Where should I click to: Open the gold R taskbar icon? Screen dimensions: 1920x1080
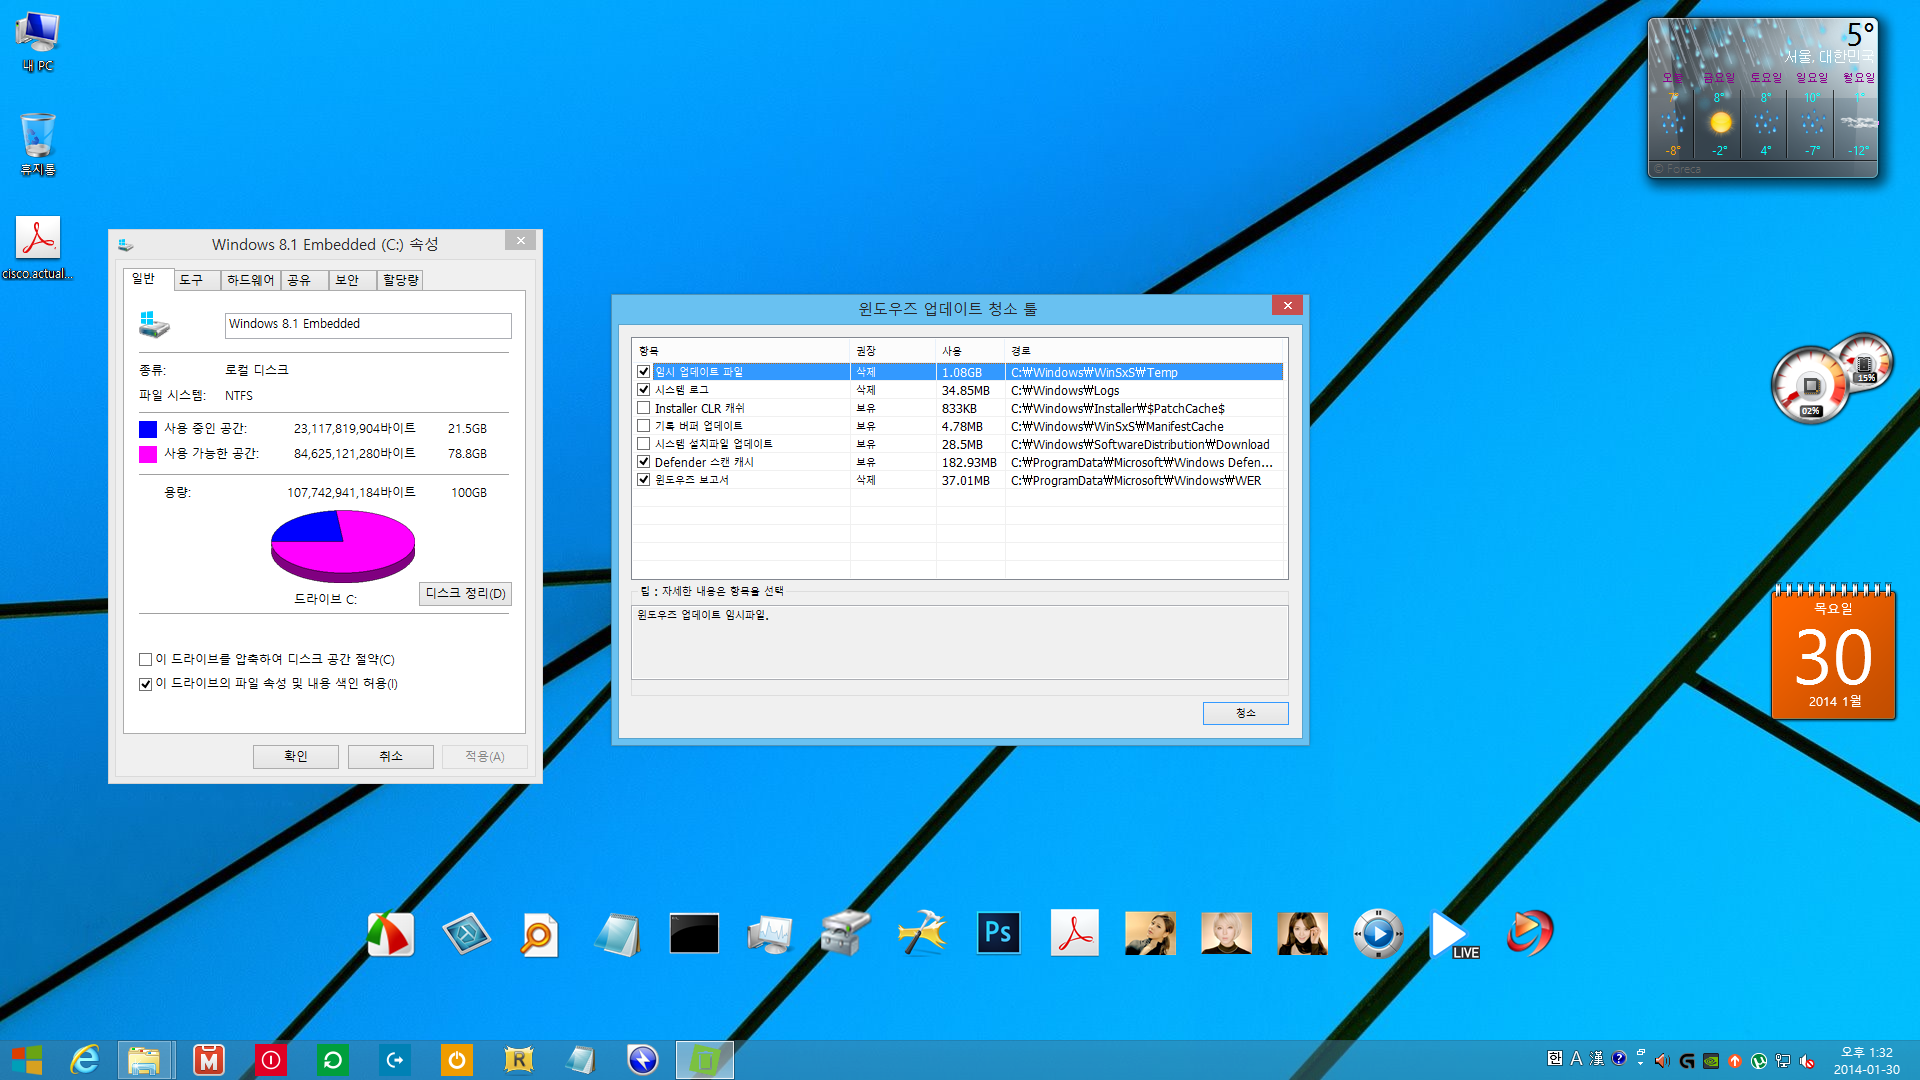(519, 1060)
